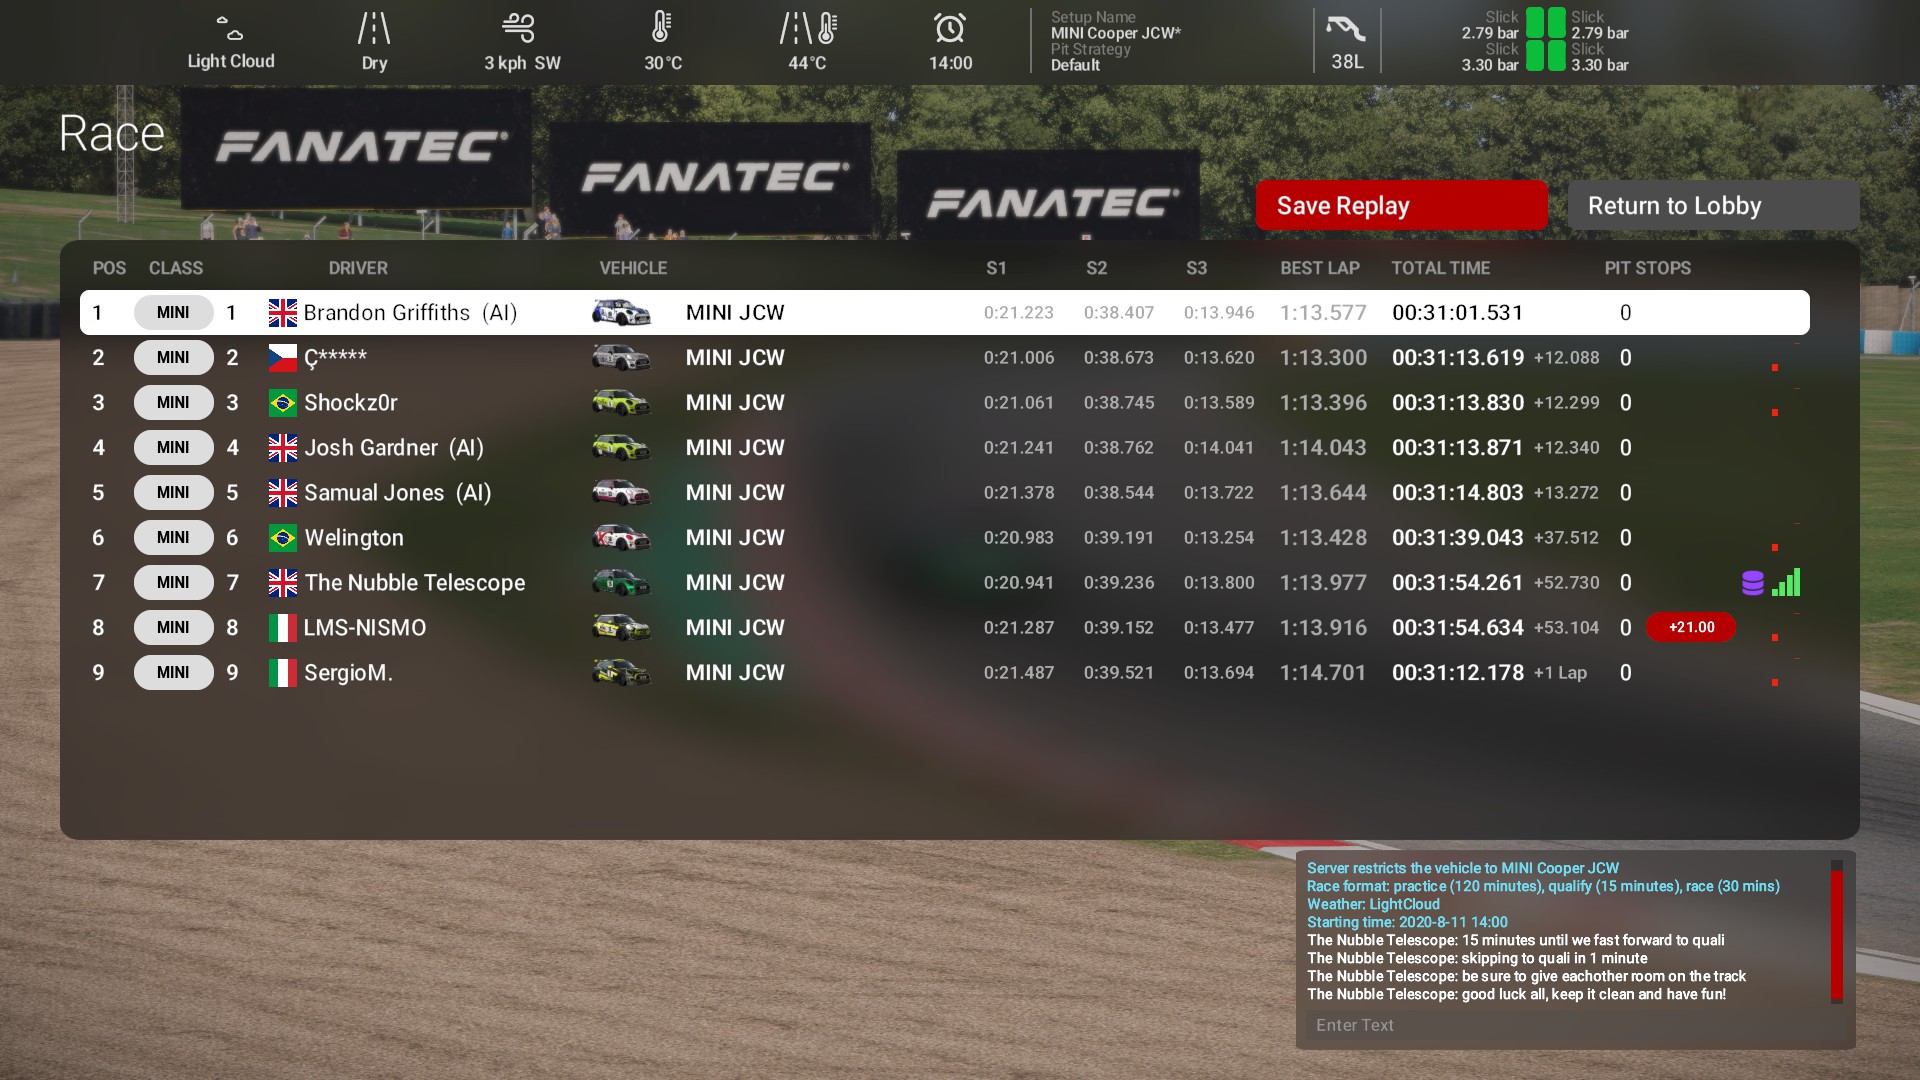The height and width of the screenshot is (1080, 1920).
Task: Click the +21.00 penalty badge
Action: pos(1691,627)
